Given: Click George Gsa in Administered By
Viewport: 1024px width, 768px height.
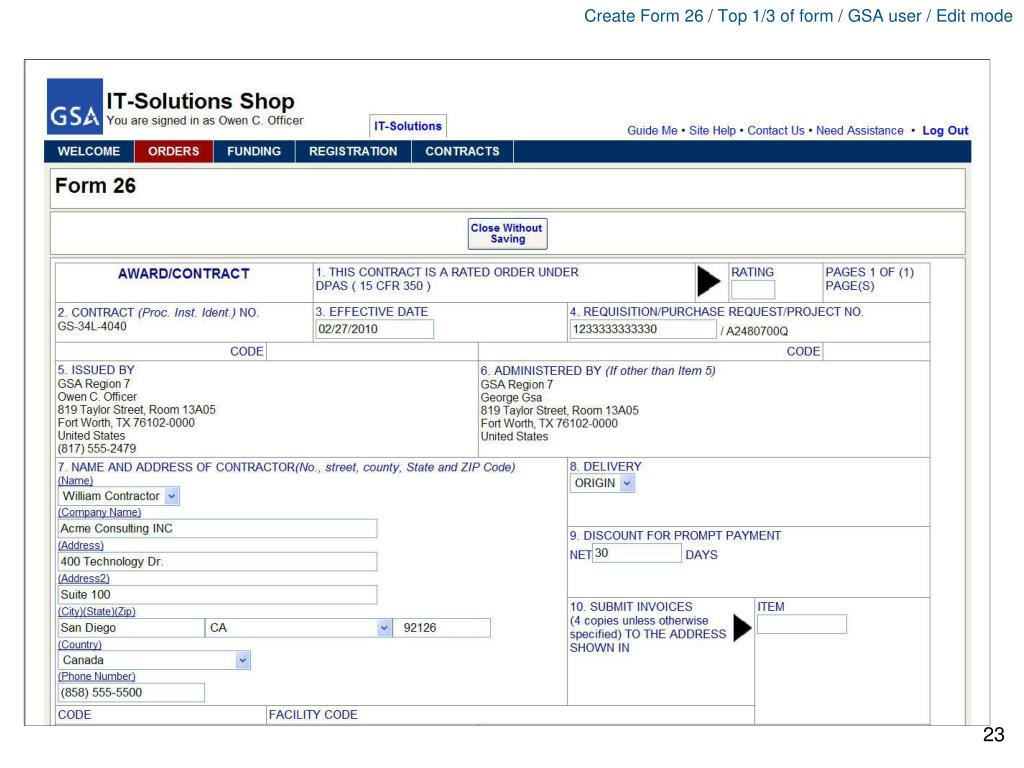Looking at the screenshot, I should pos(511,398).
